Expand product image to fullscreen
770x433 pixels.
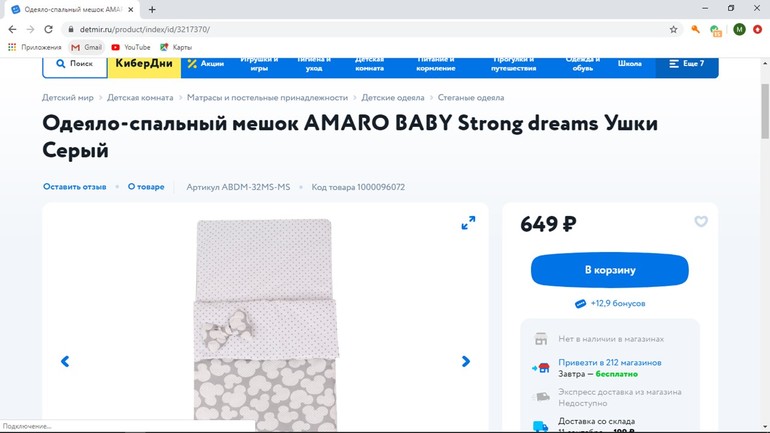coord(468,223)
